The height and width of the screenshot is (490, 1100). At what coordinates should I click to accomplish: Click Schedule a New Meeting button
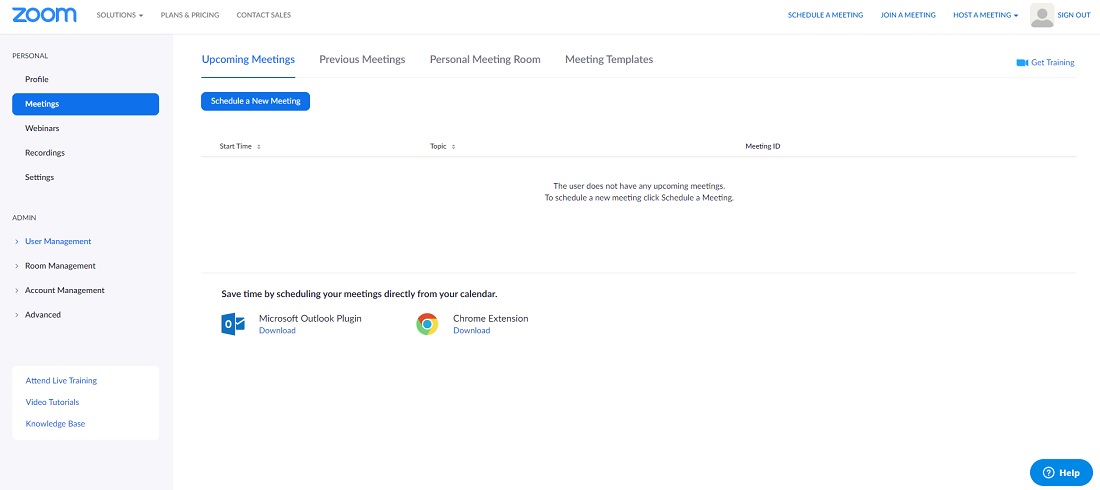[255, 101]
